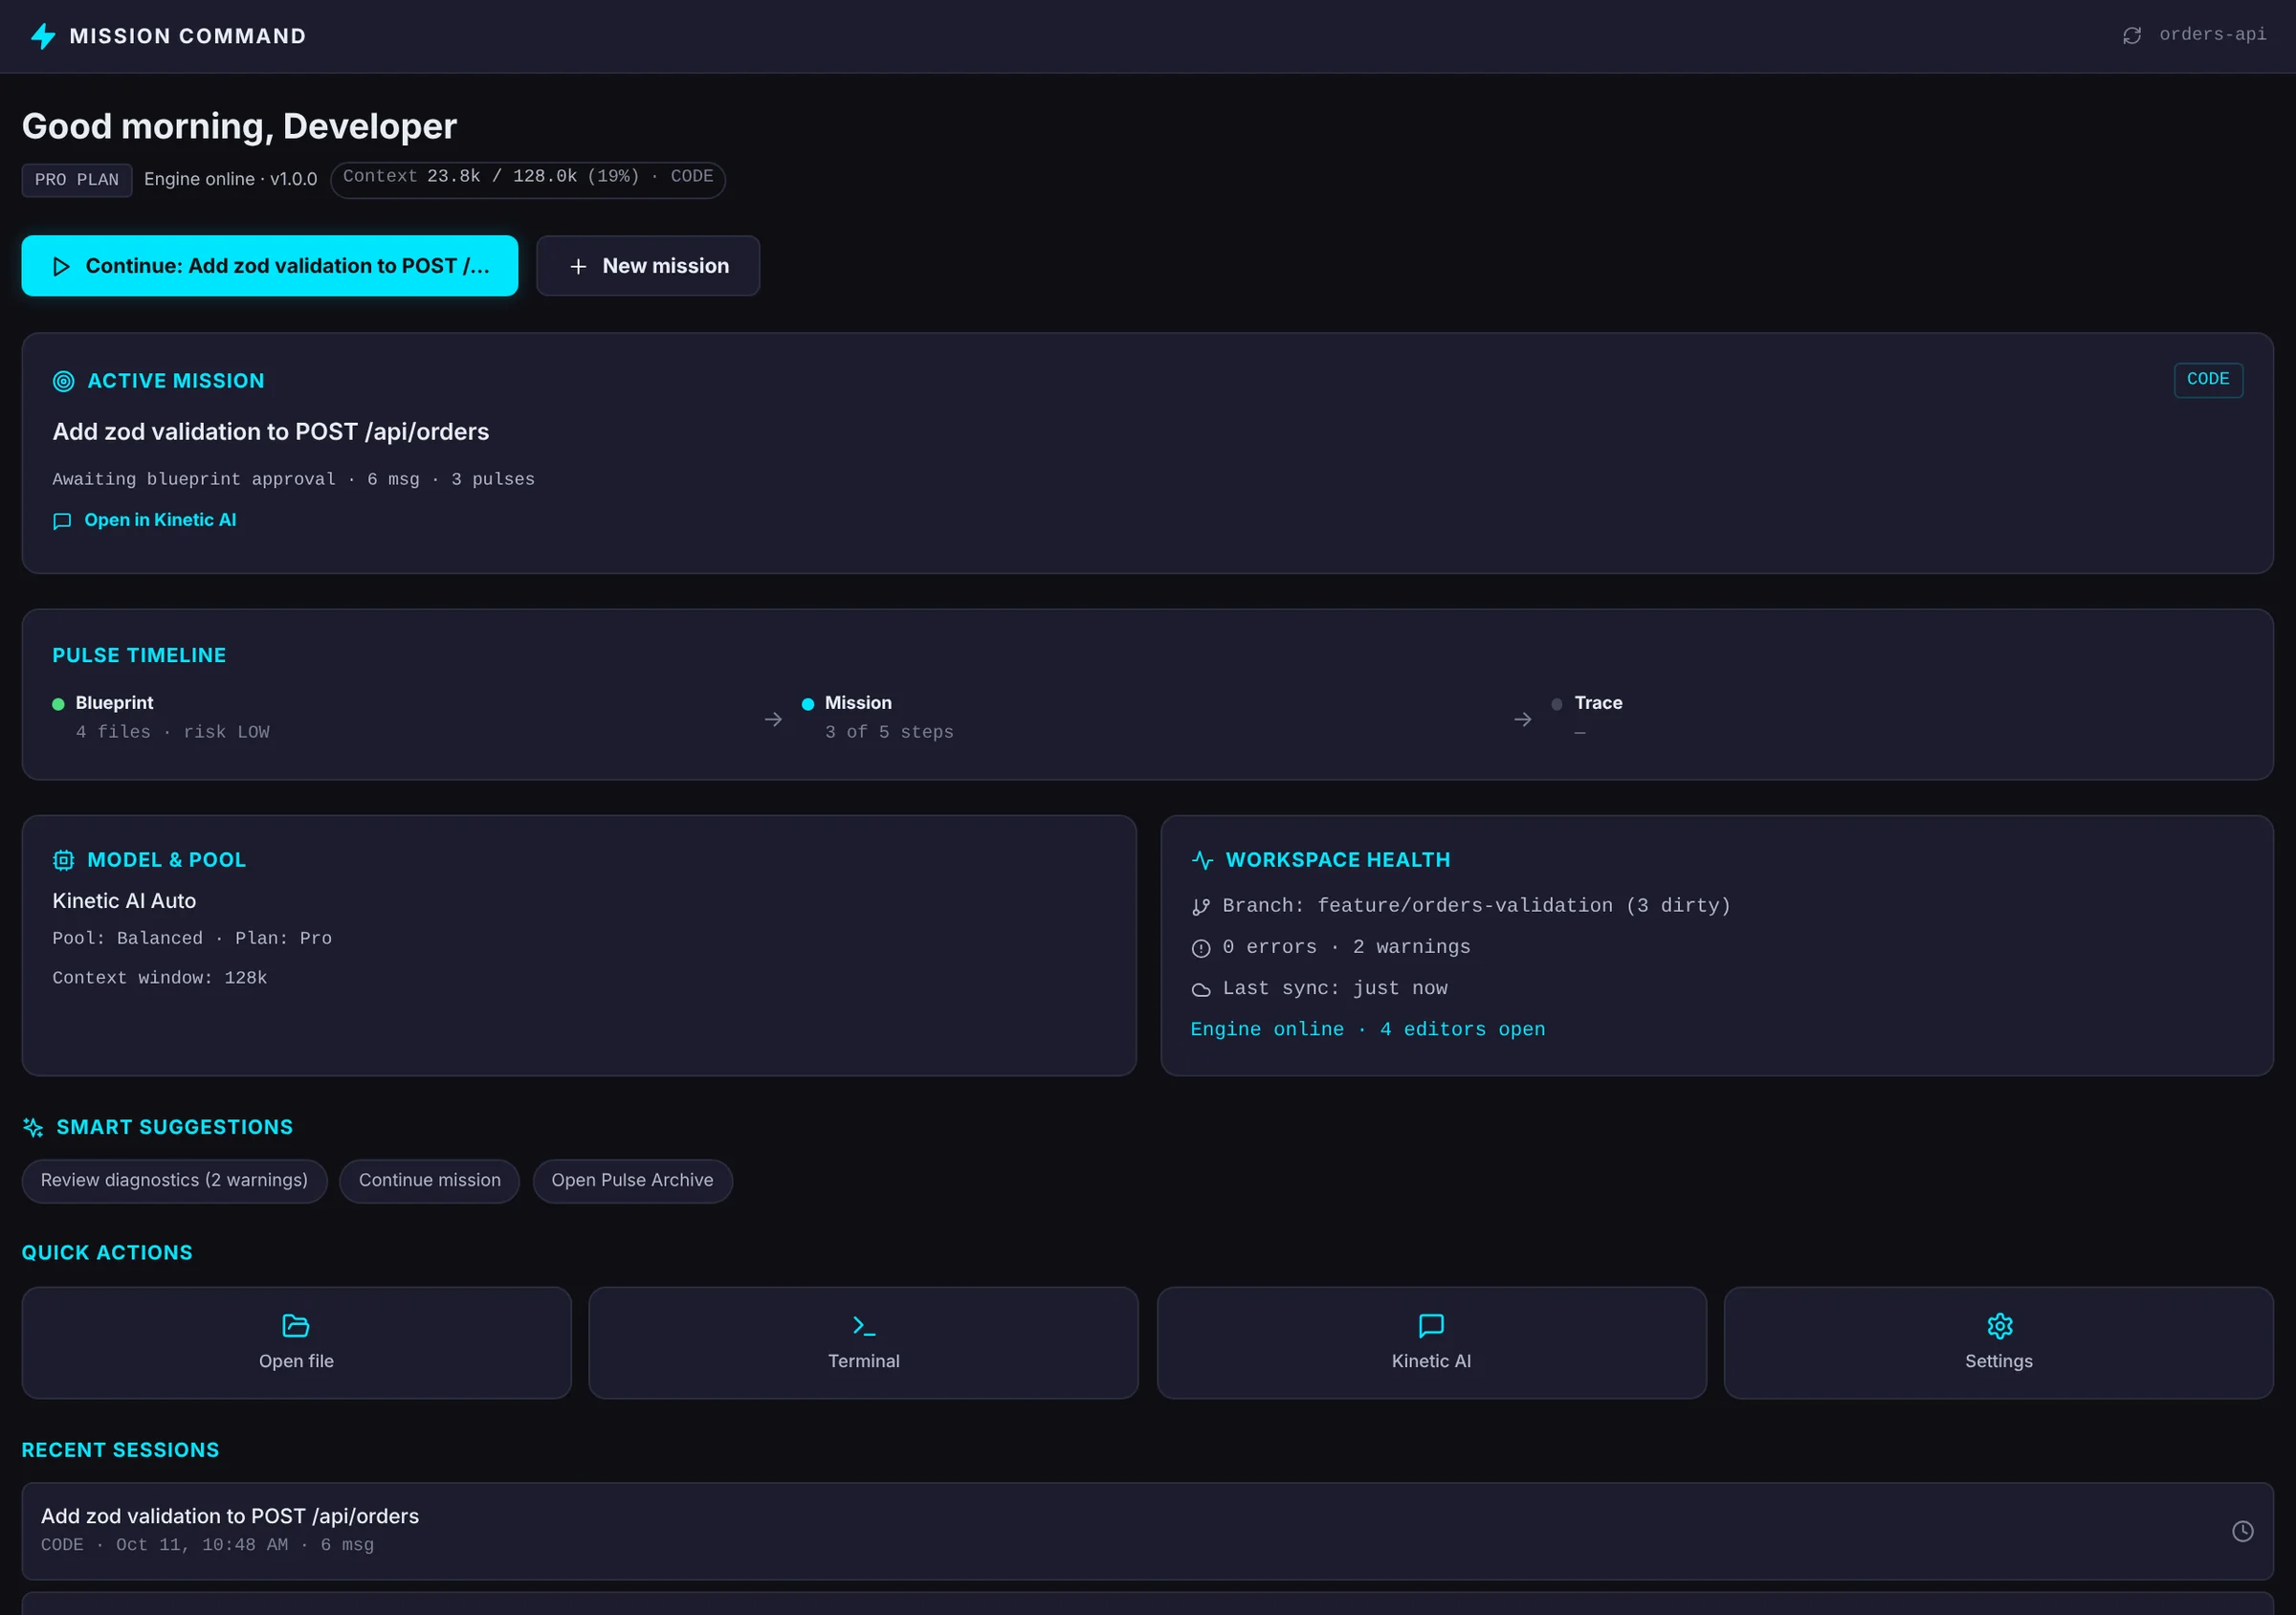The image size is (2296, 1615).
Task: Click the play icon in Continue button
Action: (x=61, y=267)
